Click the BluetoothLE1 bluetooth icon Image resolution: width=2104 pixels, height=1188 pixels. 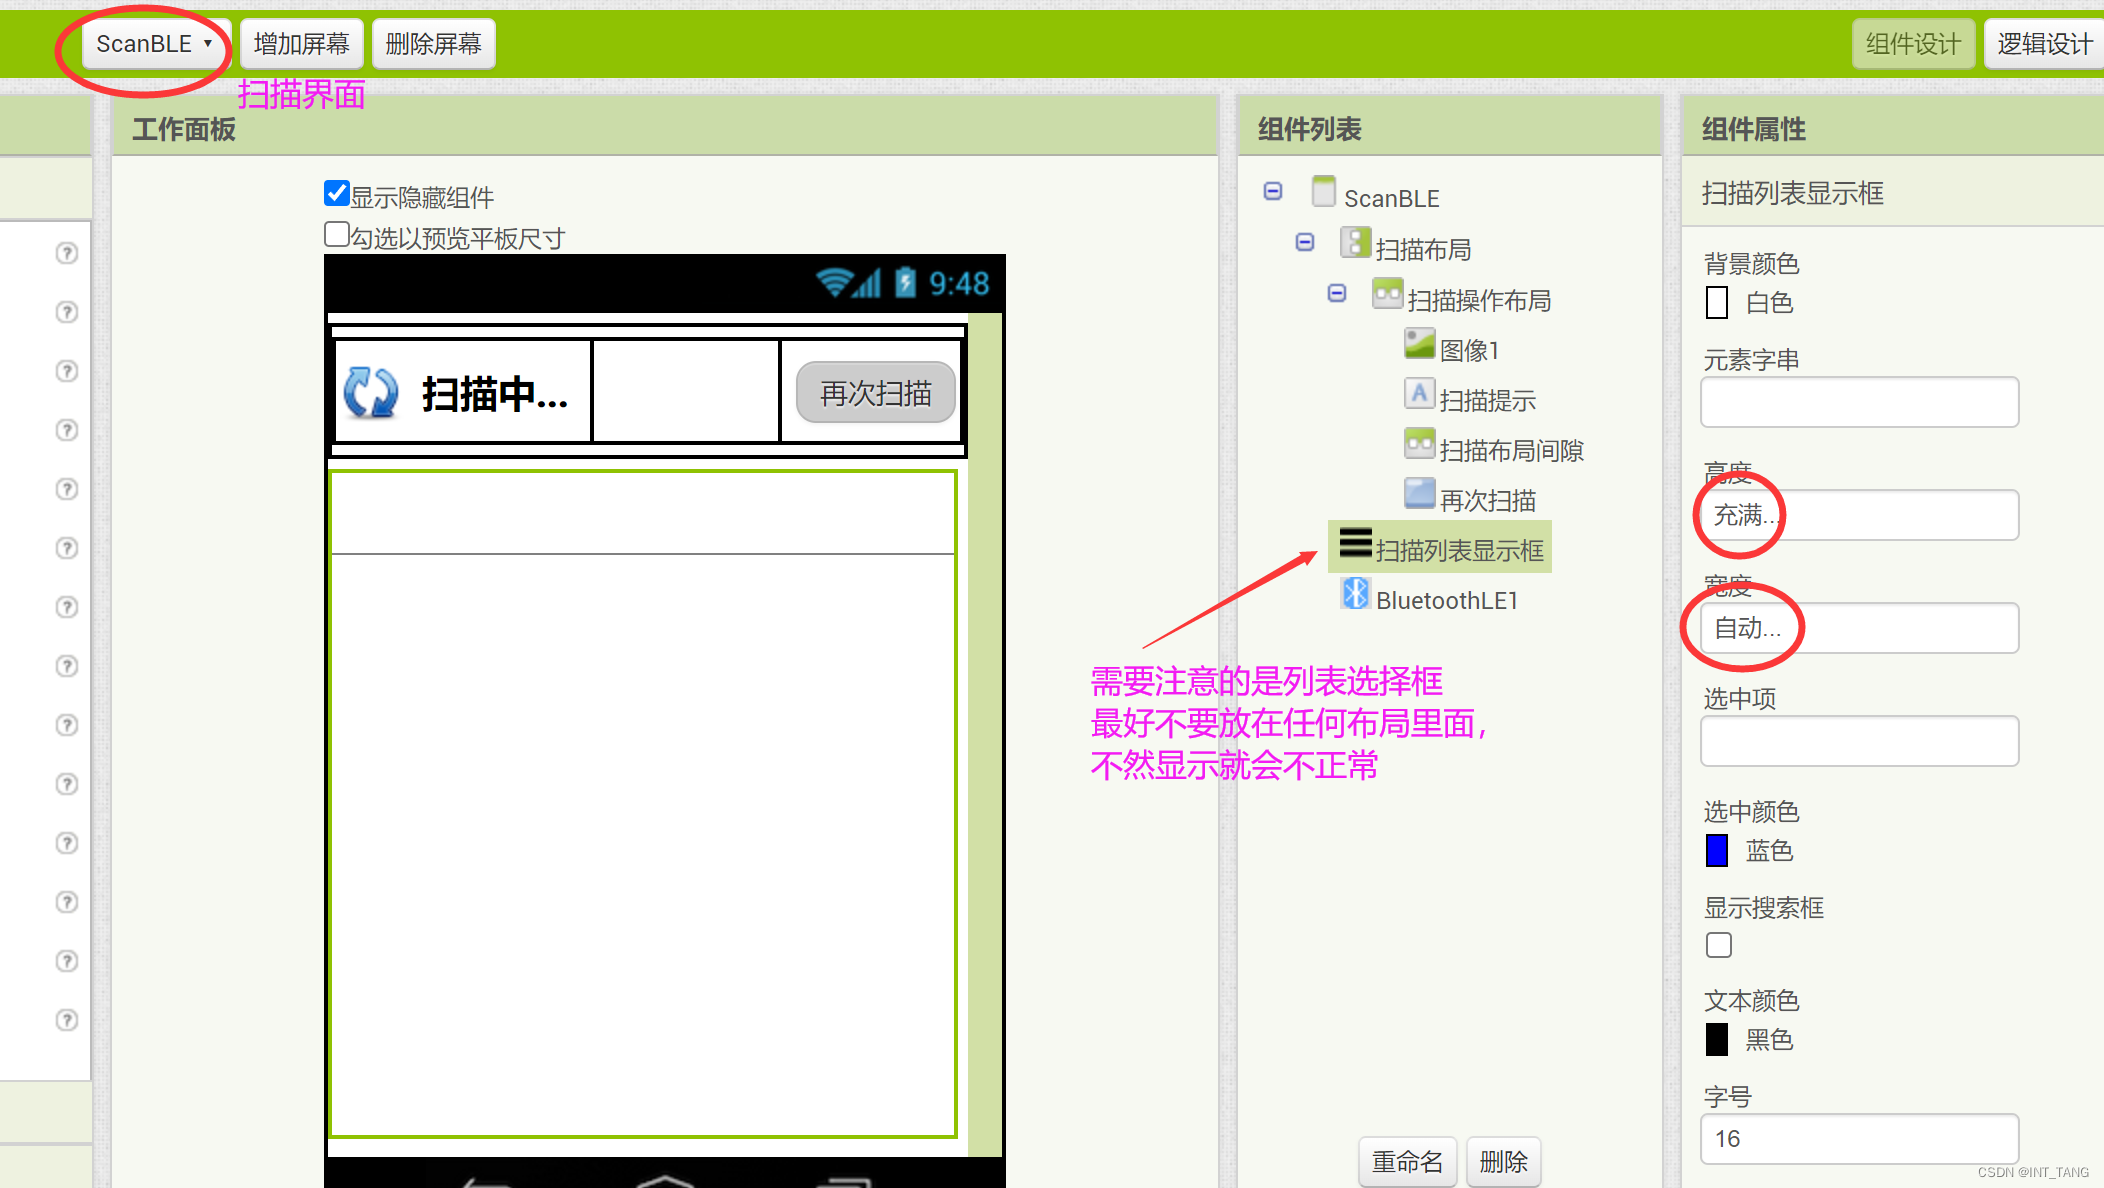tap(1356, 595)
